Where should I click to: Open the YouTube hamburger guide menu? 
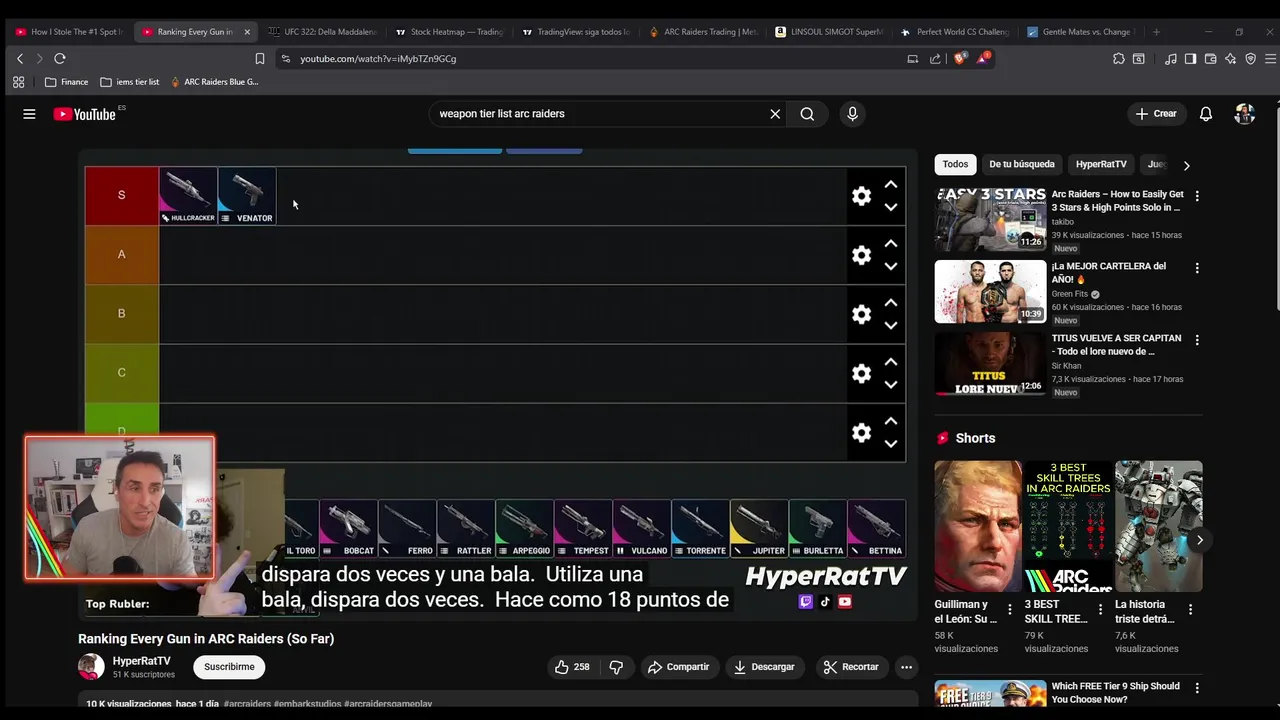pos(29,114)
